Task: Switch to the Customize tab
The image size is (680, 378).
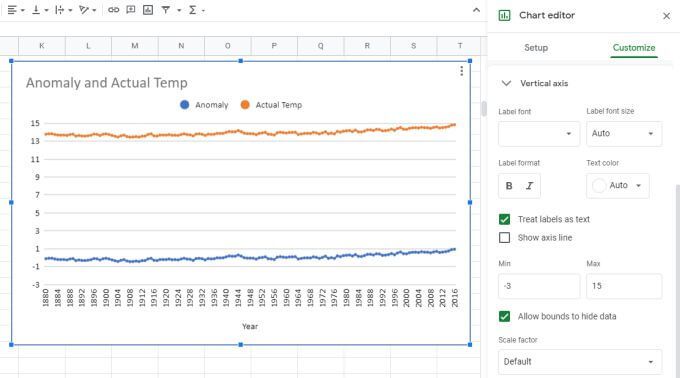Action: (x=634, y=48)
